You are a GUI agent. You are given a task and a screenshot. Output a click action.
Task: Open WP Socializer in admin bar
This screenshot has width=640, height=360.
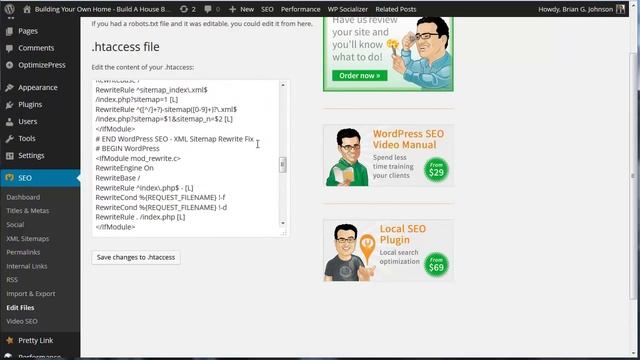(x=347, y=9)
